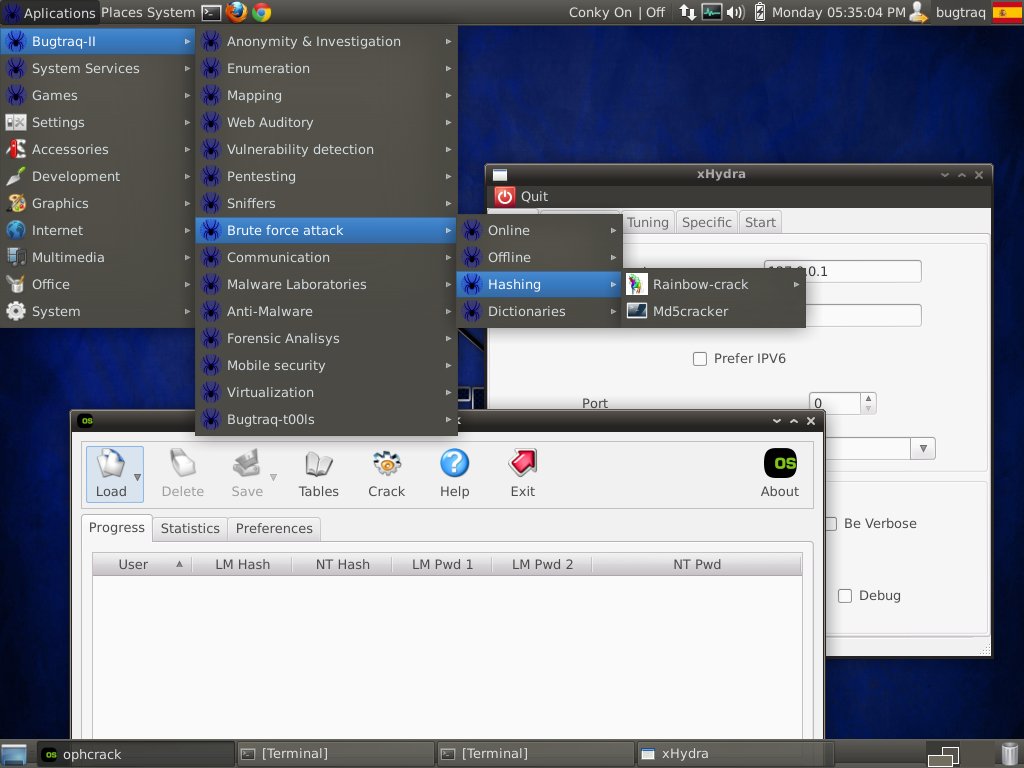Open the Start tab in xHydra
1024x768 pixels.
(x=760, y=223)
